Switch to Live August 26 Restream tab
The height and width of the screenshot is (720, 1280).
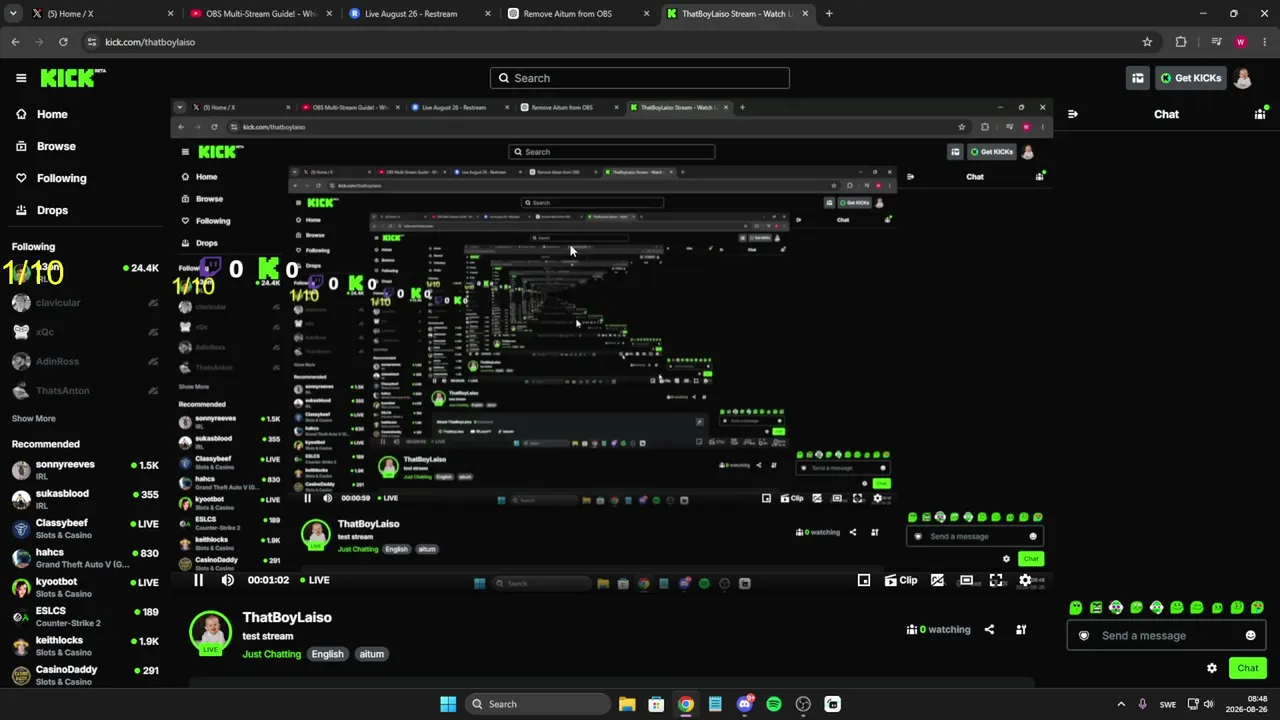[420, 14]
